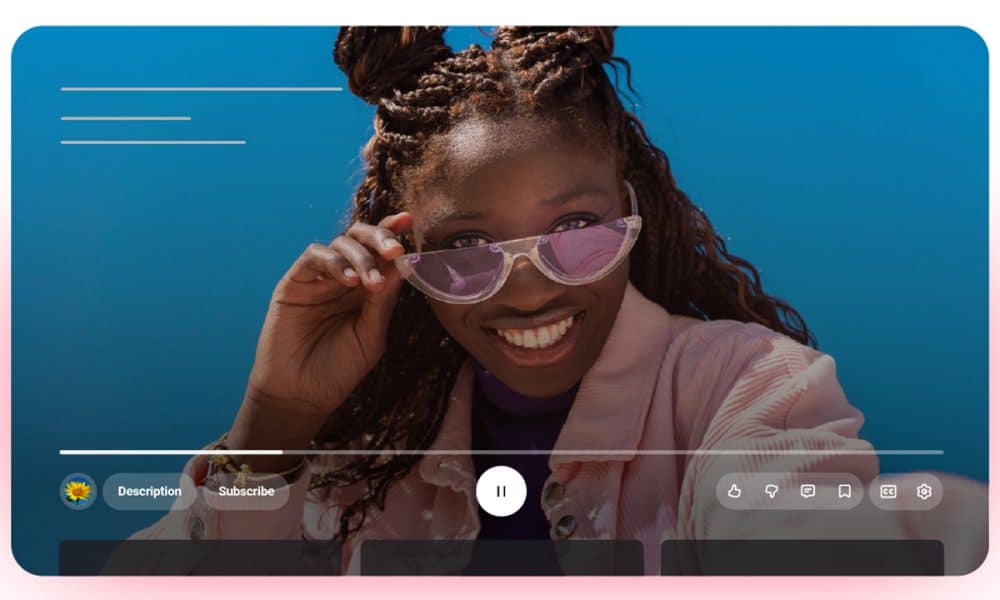Open the Description panel
1000x600 pixels.
[x=149, y=491]
